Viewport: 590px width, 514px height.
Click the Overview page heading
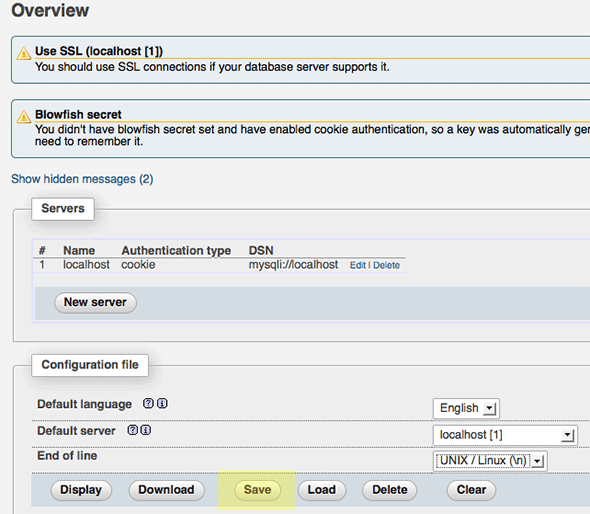point(50,10)
